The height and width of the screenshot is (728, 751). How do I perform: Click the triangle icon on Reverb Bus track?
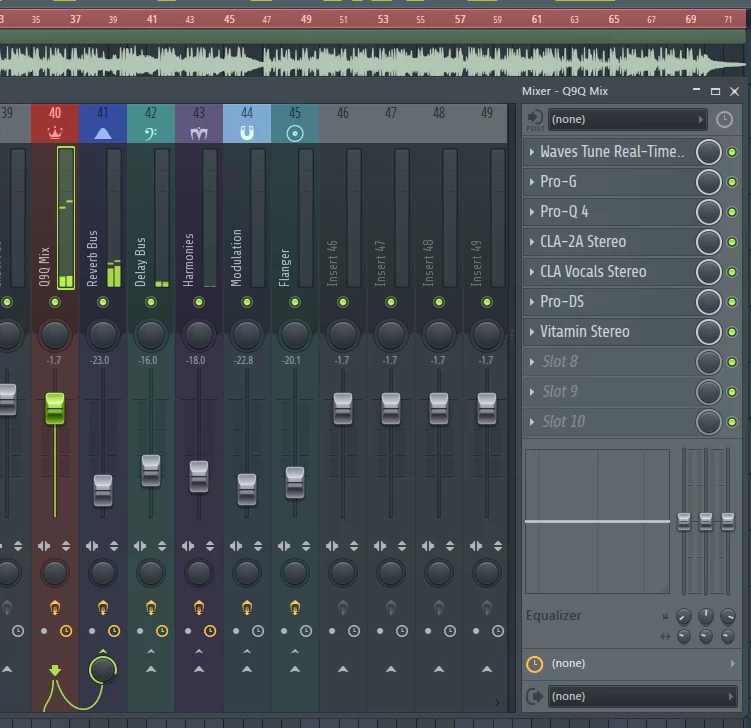[103, 132]
